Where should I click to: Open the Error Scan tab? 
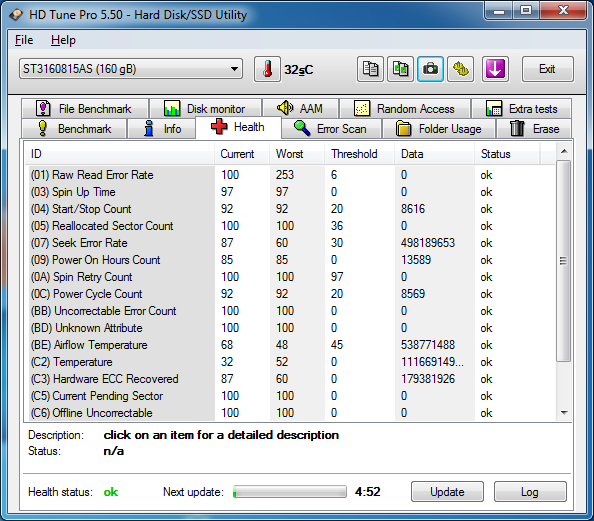pos(331,129)
